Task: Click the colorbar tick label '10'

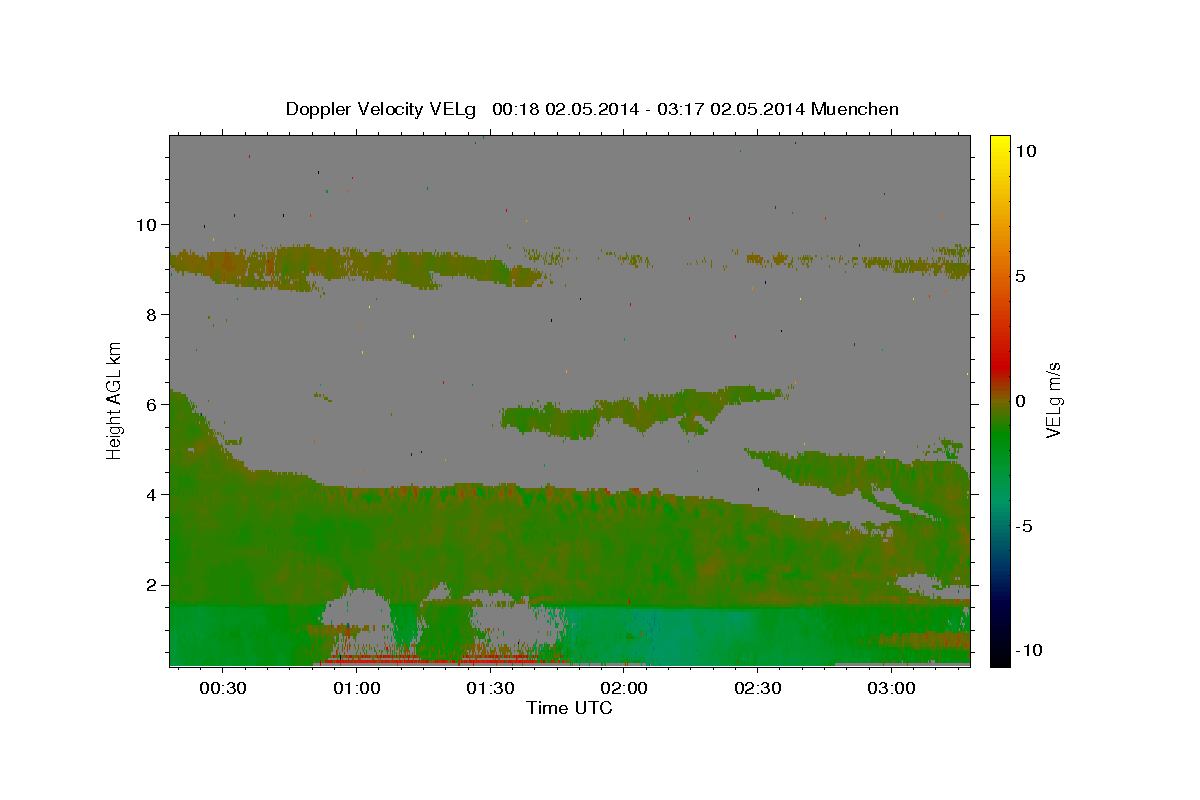Action: [x=1025, y=151]
